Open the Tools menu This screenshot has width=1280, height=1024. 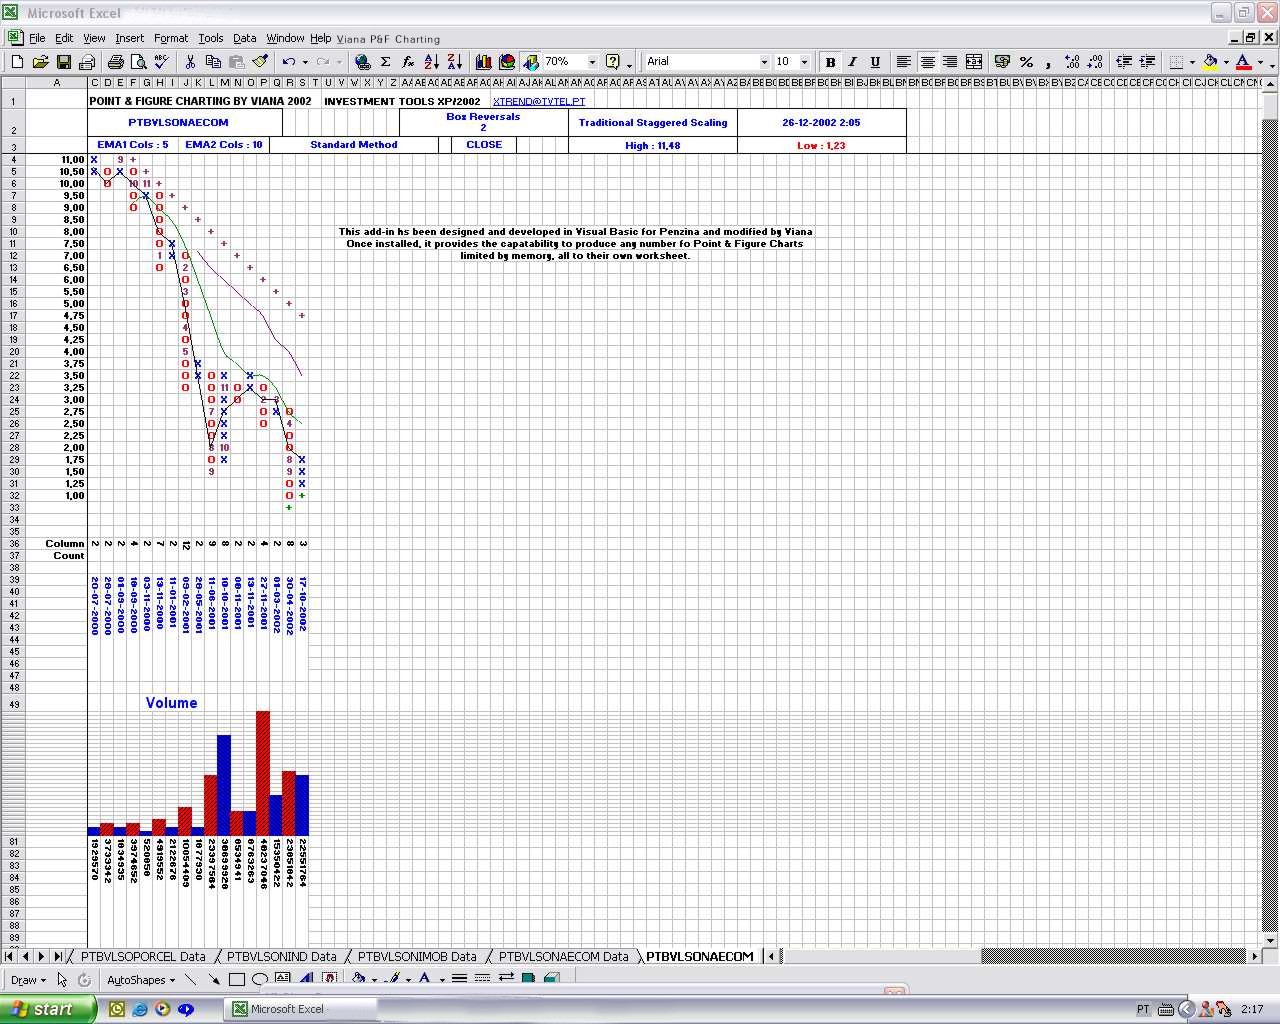[211, 38]
